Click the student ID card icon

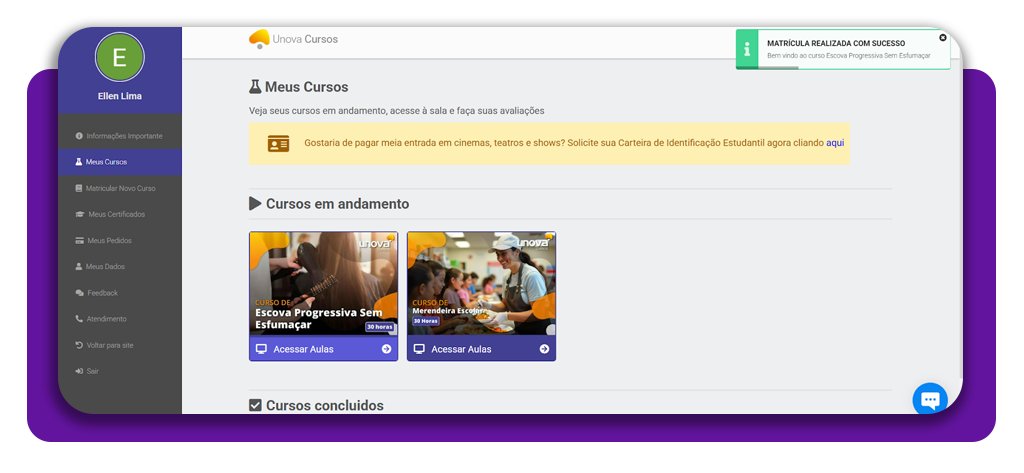[278, 143]
